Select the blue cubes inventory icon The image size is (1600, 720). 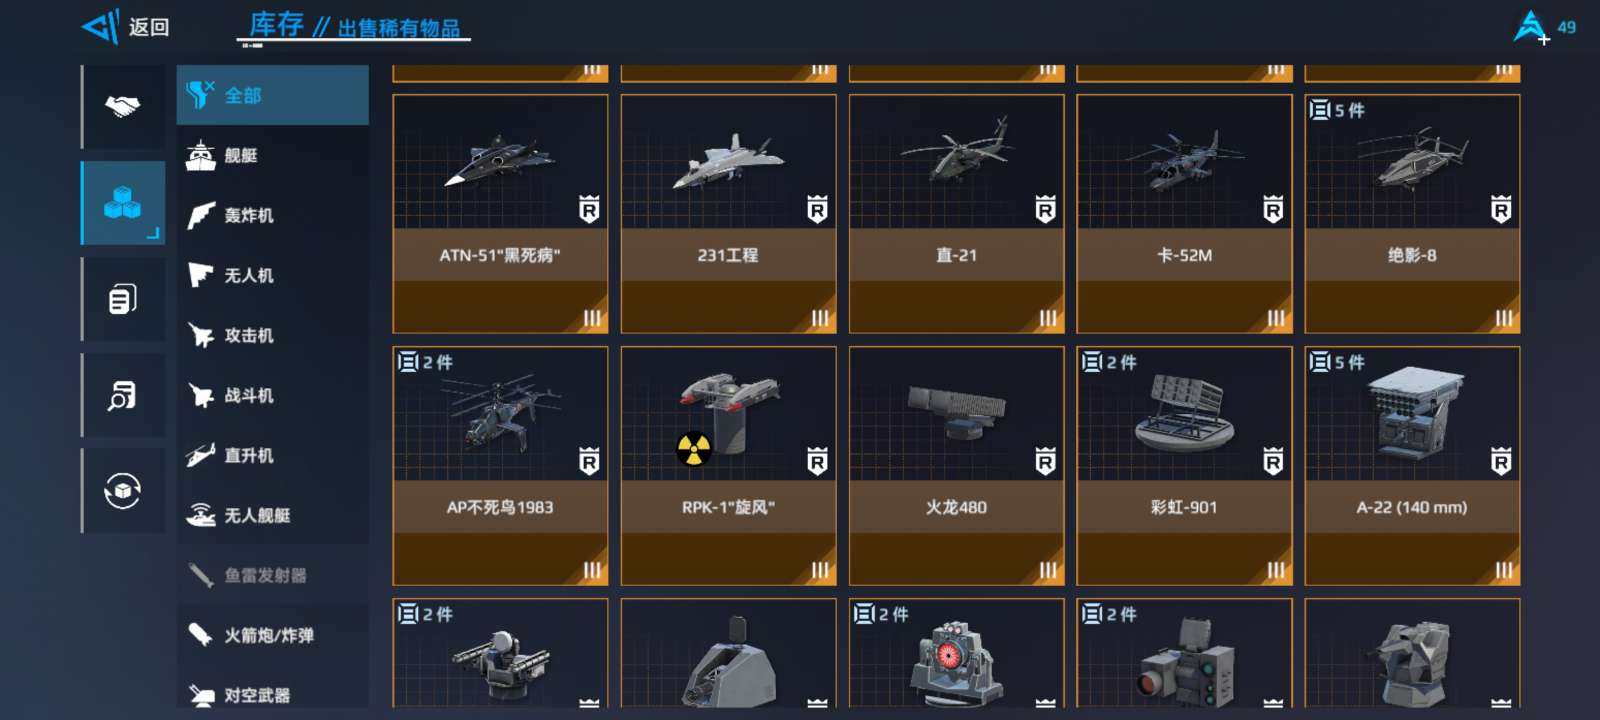pos(123,203)
